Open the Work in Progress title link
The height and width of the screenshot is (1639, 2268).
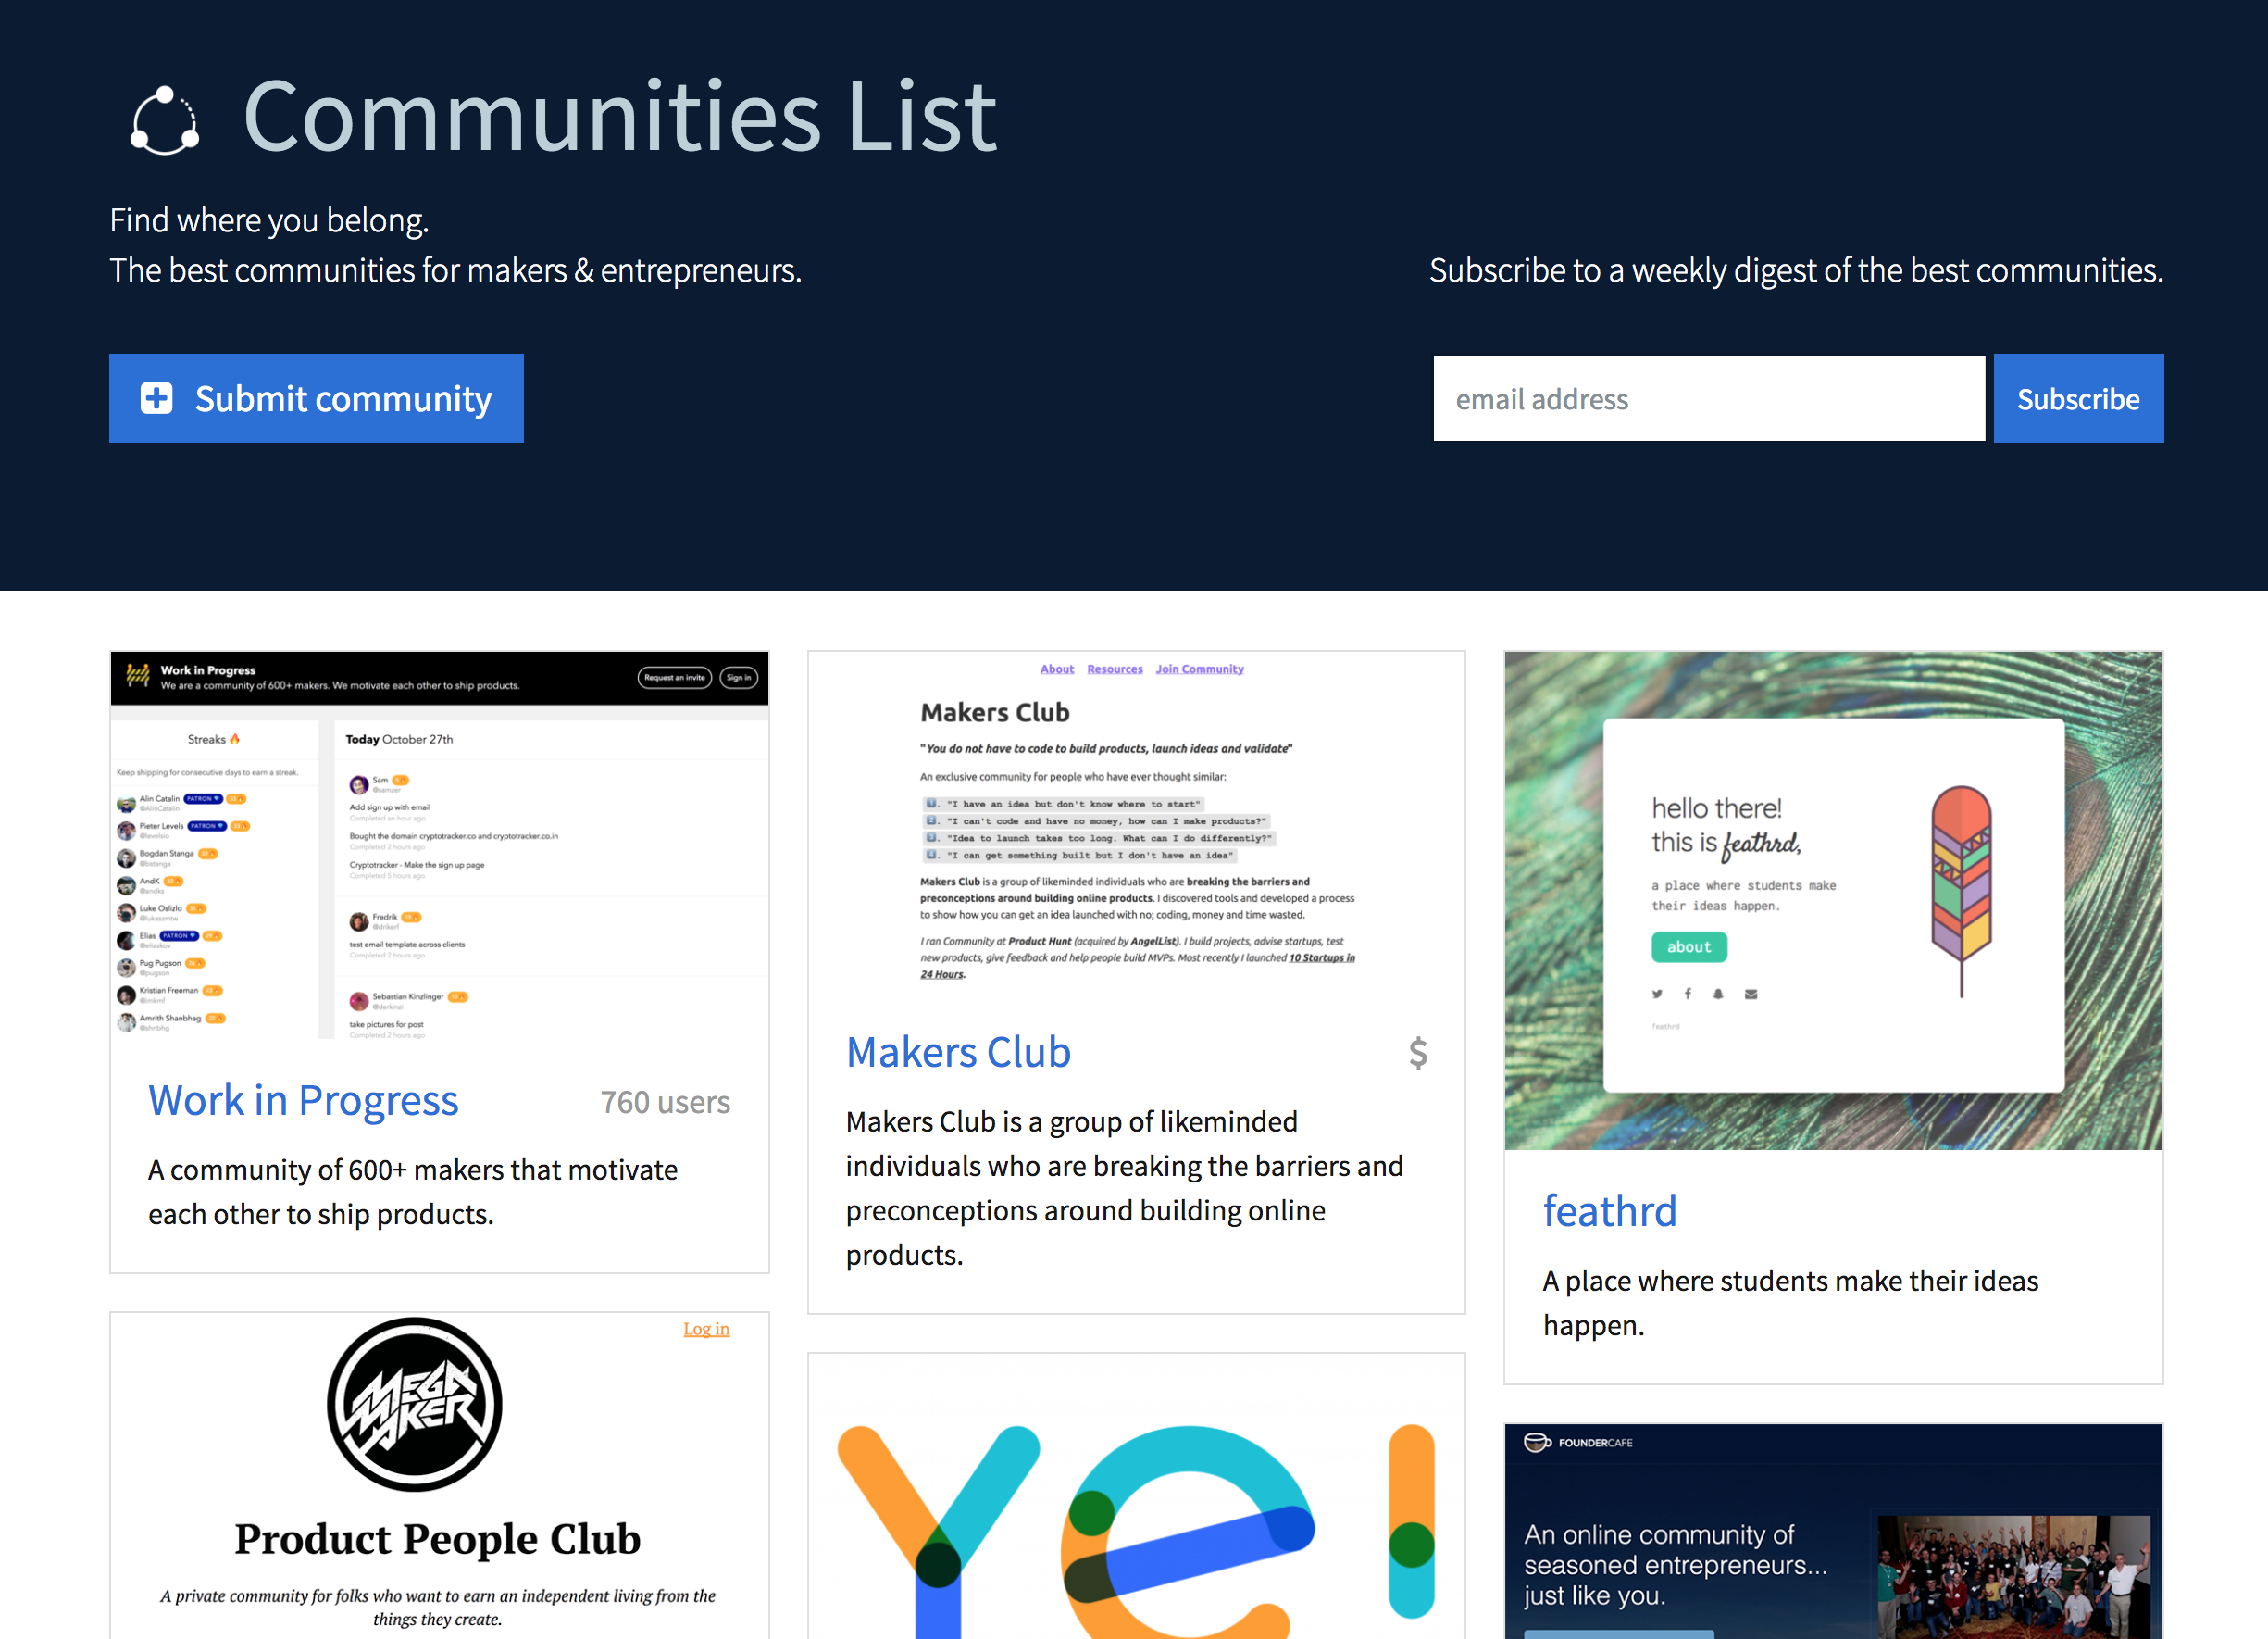tap(304, 1100)
